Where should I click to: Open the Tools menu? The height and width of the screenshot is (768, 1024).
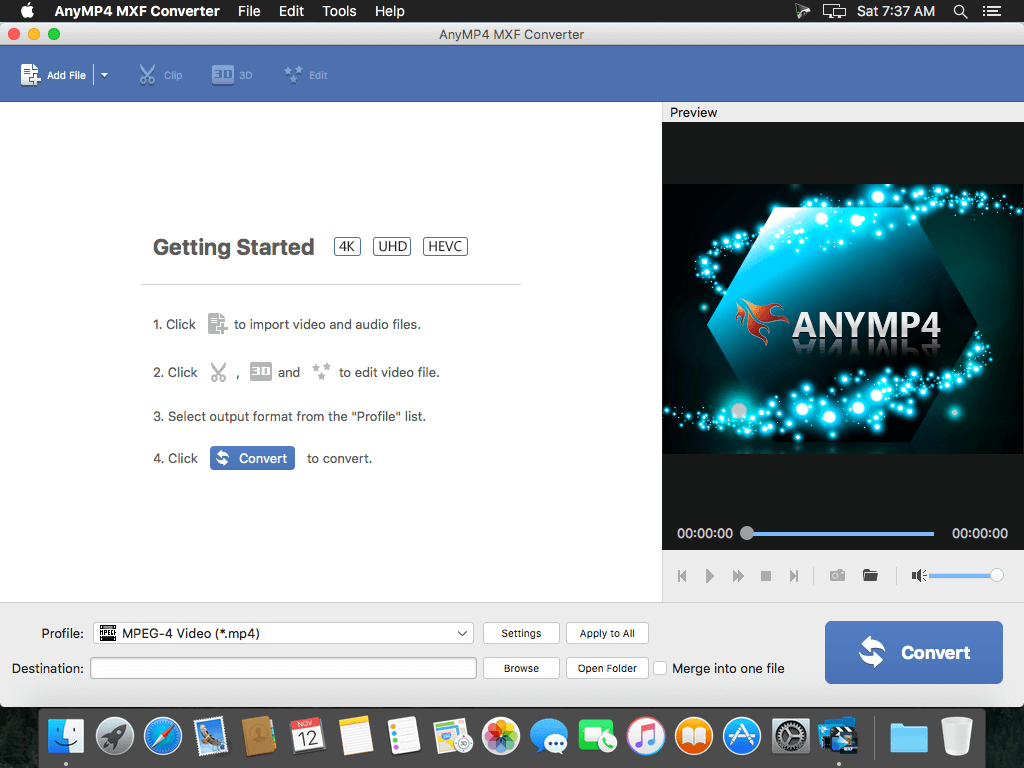click(339, 11)
